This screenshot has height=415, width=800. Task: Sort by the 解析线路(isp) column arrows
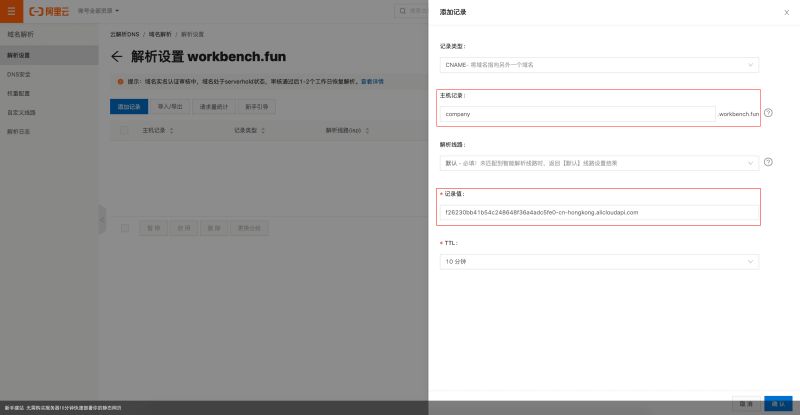tap(367, 131)
